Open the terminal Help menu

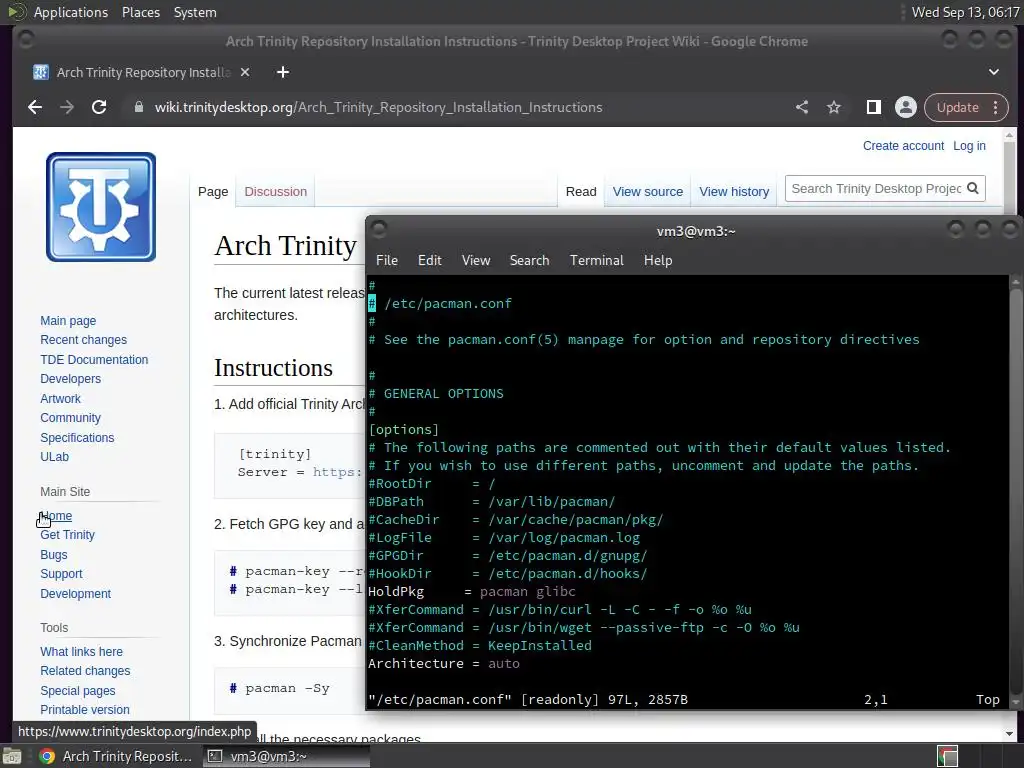[658, 260]
